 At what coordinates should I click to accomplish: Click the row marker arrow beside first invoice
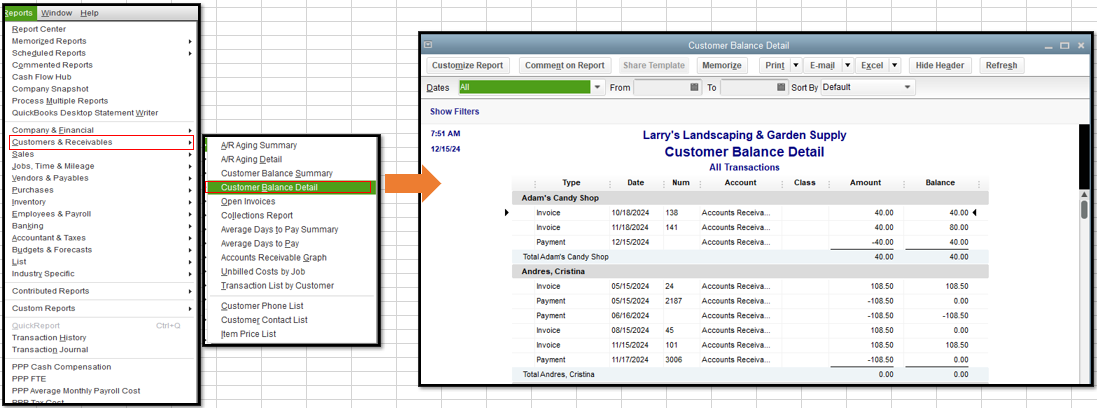507,213
